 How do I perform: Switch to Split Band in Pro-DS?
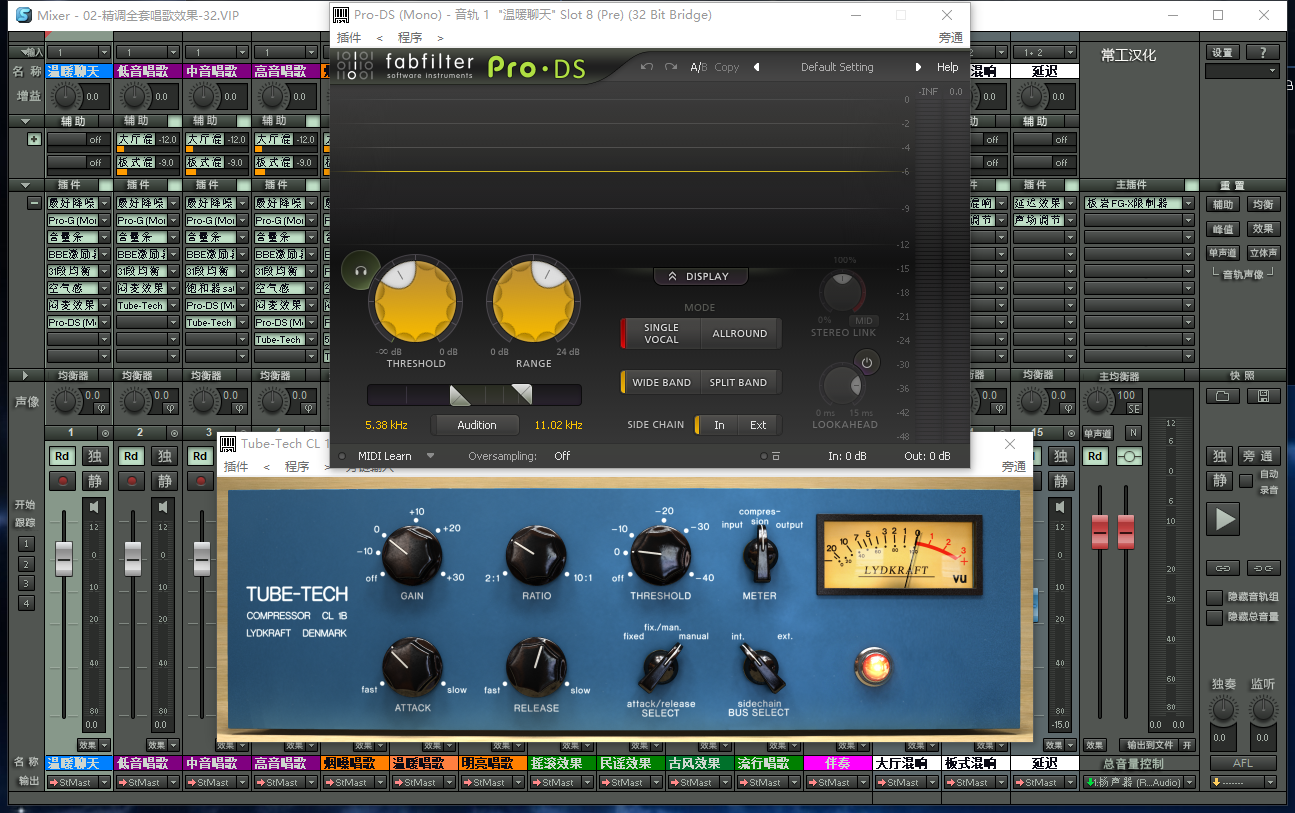click(x=738, y=382)
